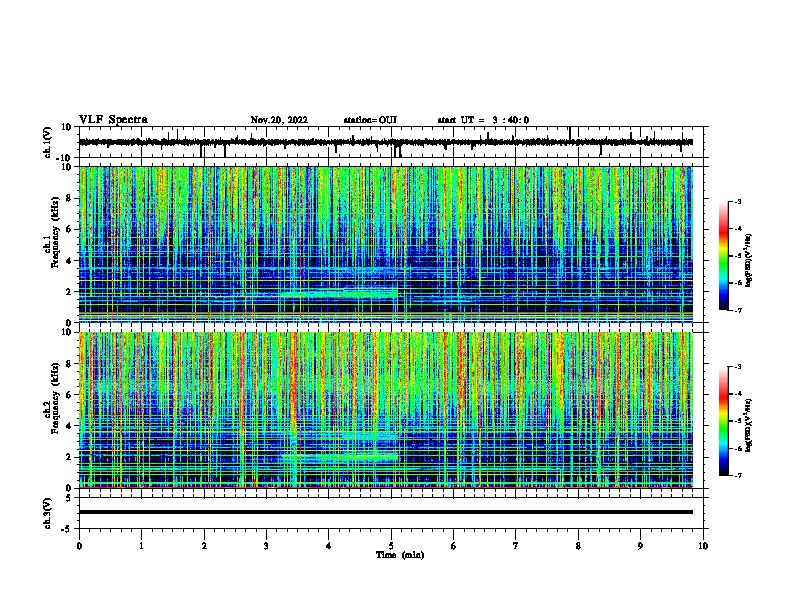Click the 'Time (min)' x-axis label
This screenshot has height=612, width=792.
[400, 555]
